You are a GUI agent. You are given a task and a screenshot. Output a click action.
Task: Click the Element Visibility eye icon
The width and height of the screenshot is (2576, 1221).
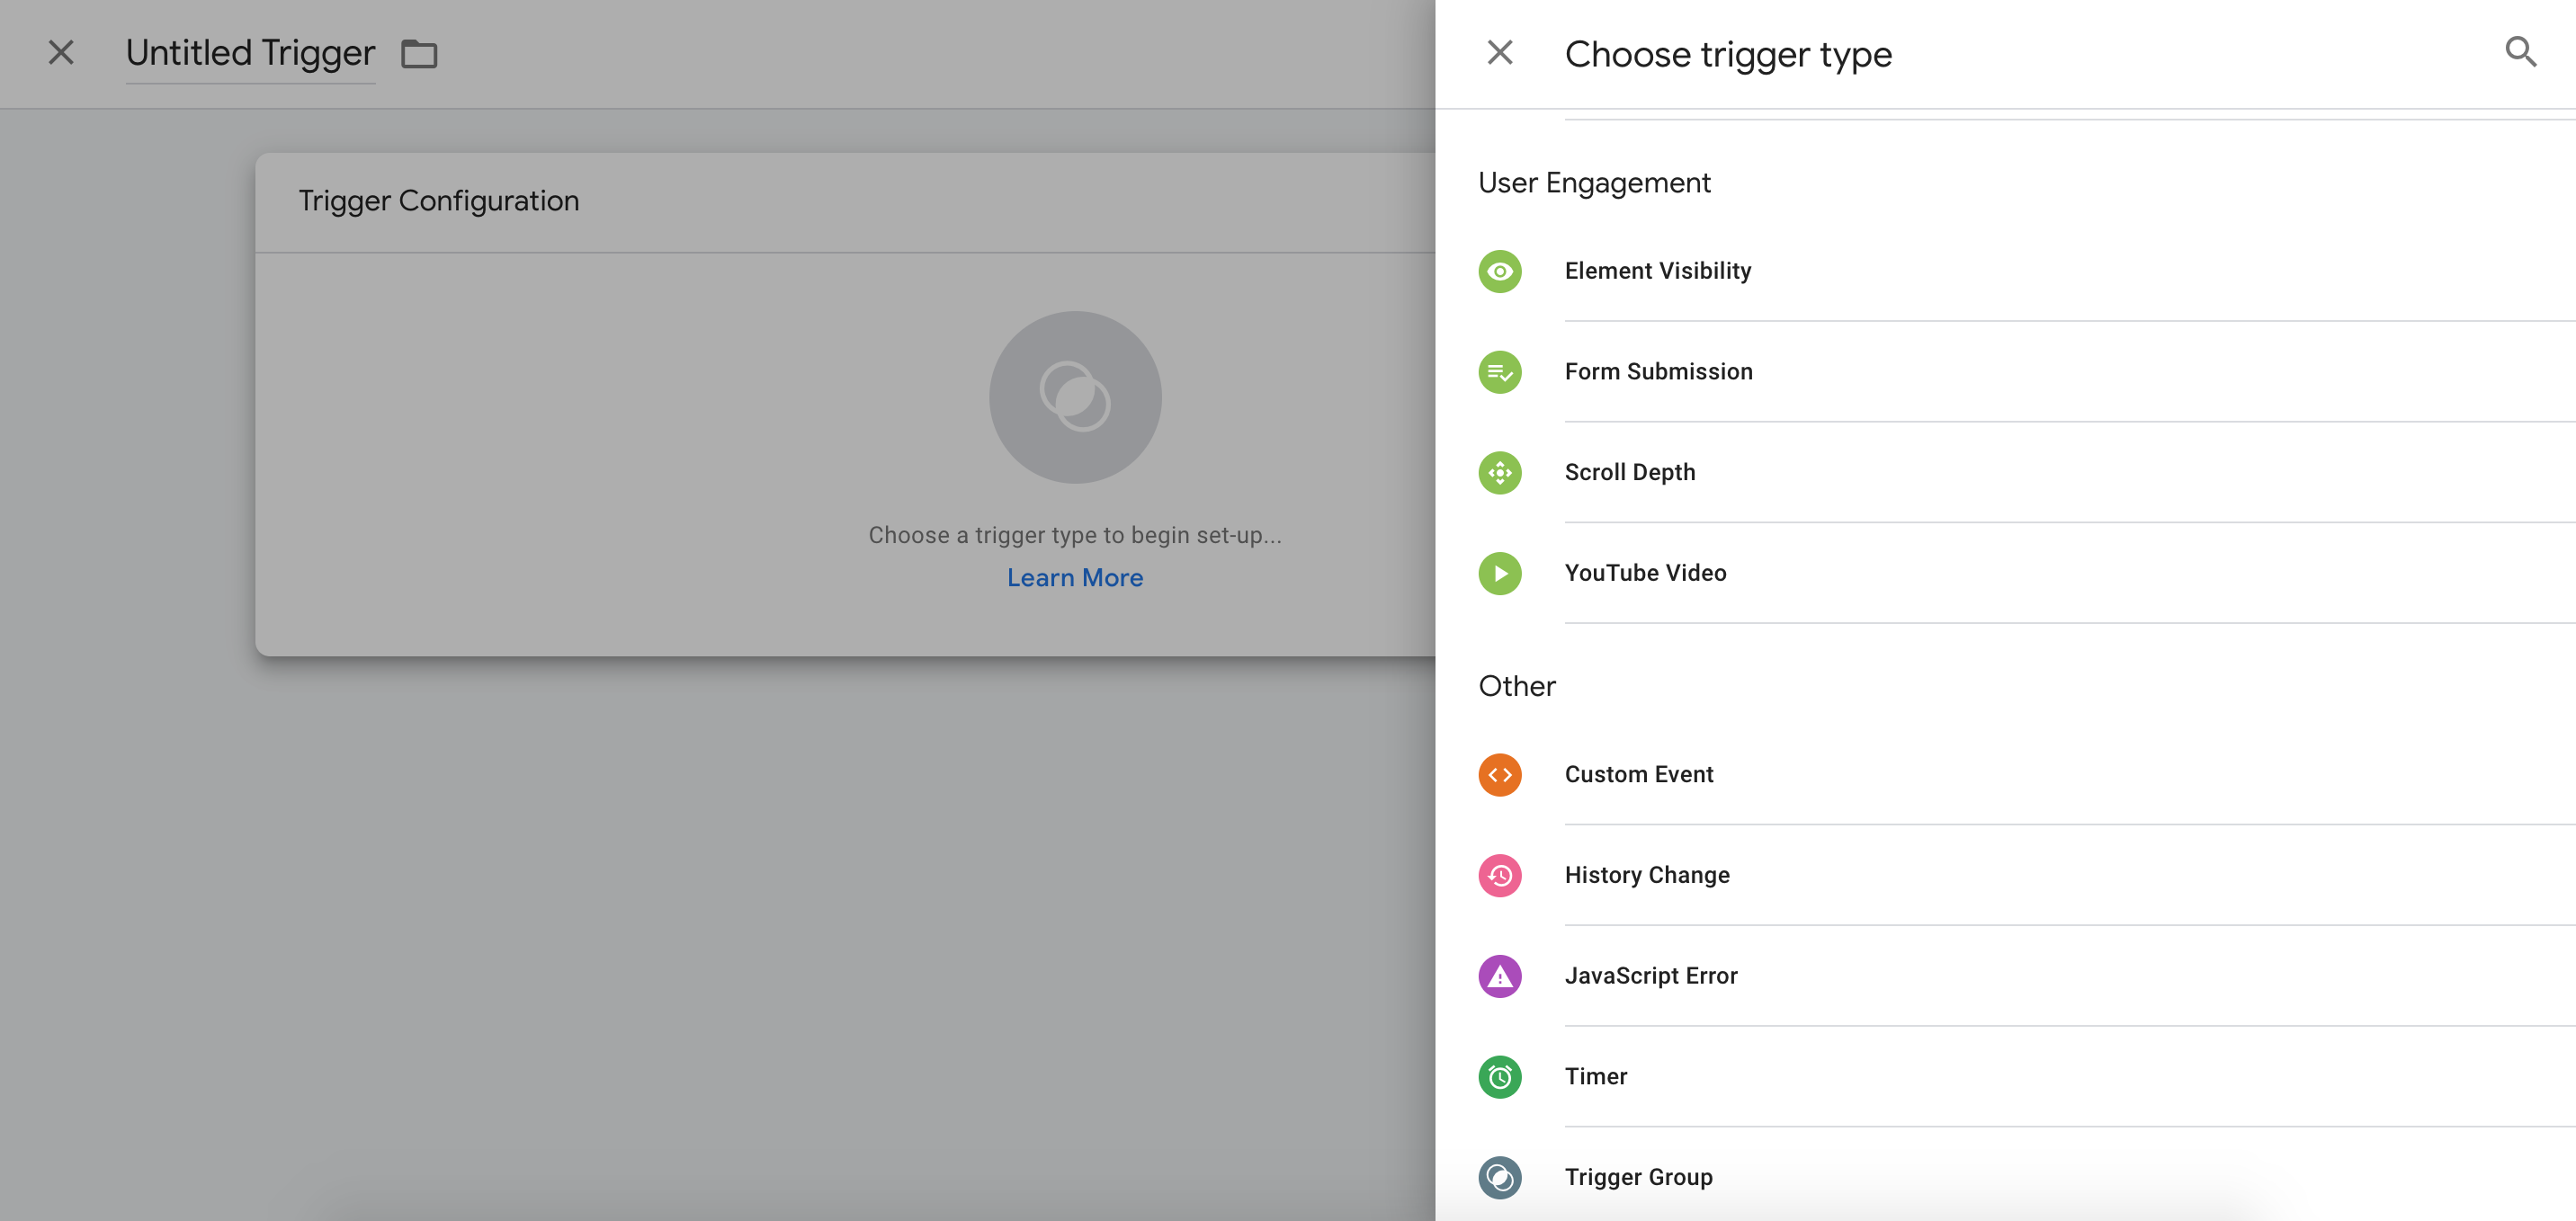click(1500, 271)
